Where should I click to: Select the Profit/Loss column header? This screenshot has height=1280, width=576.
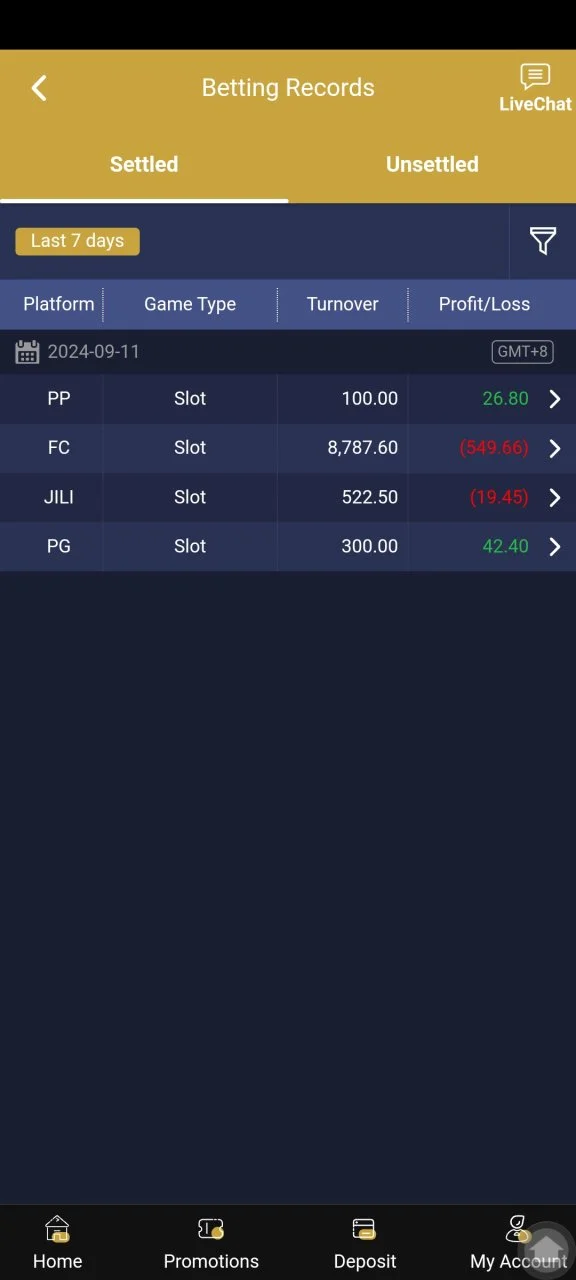[484, 304]
